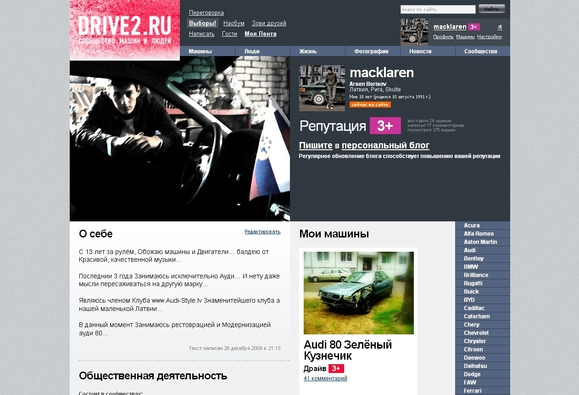This screenshot has width=579, height=395.
Task: Click the DRIVE2.RU logo
Action: [x=125, y=30]
